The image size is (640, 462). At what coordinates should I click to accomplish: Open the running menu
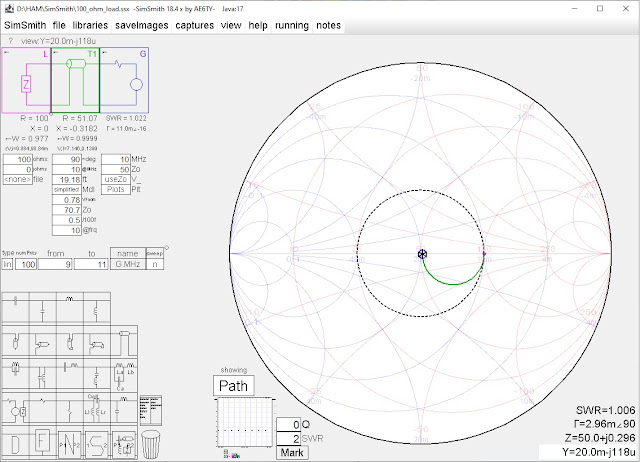coord(292,25)
